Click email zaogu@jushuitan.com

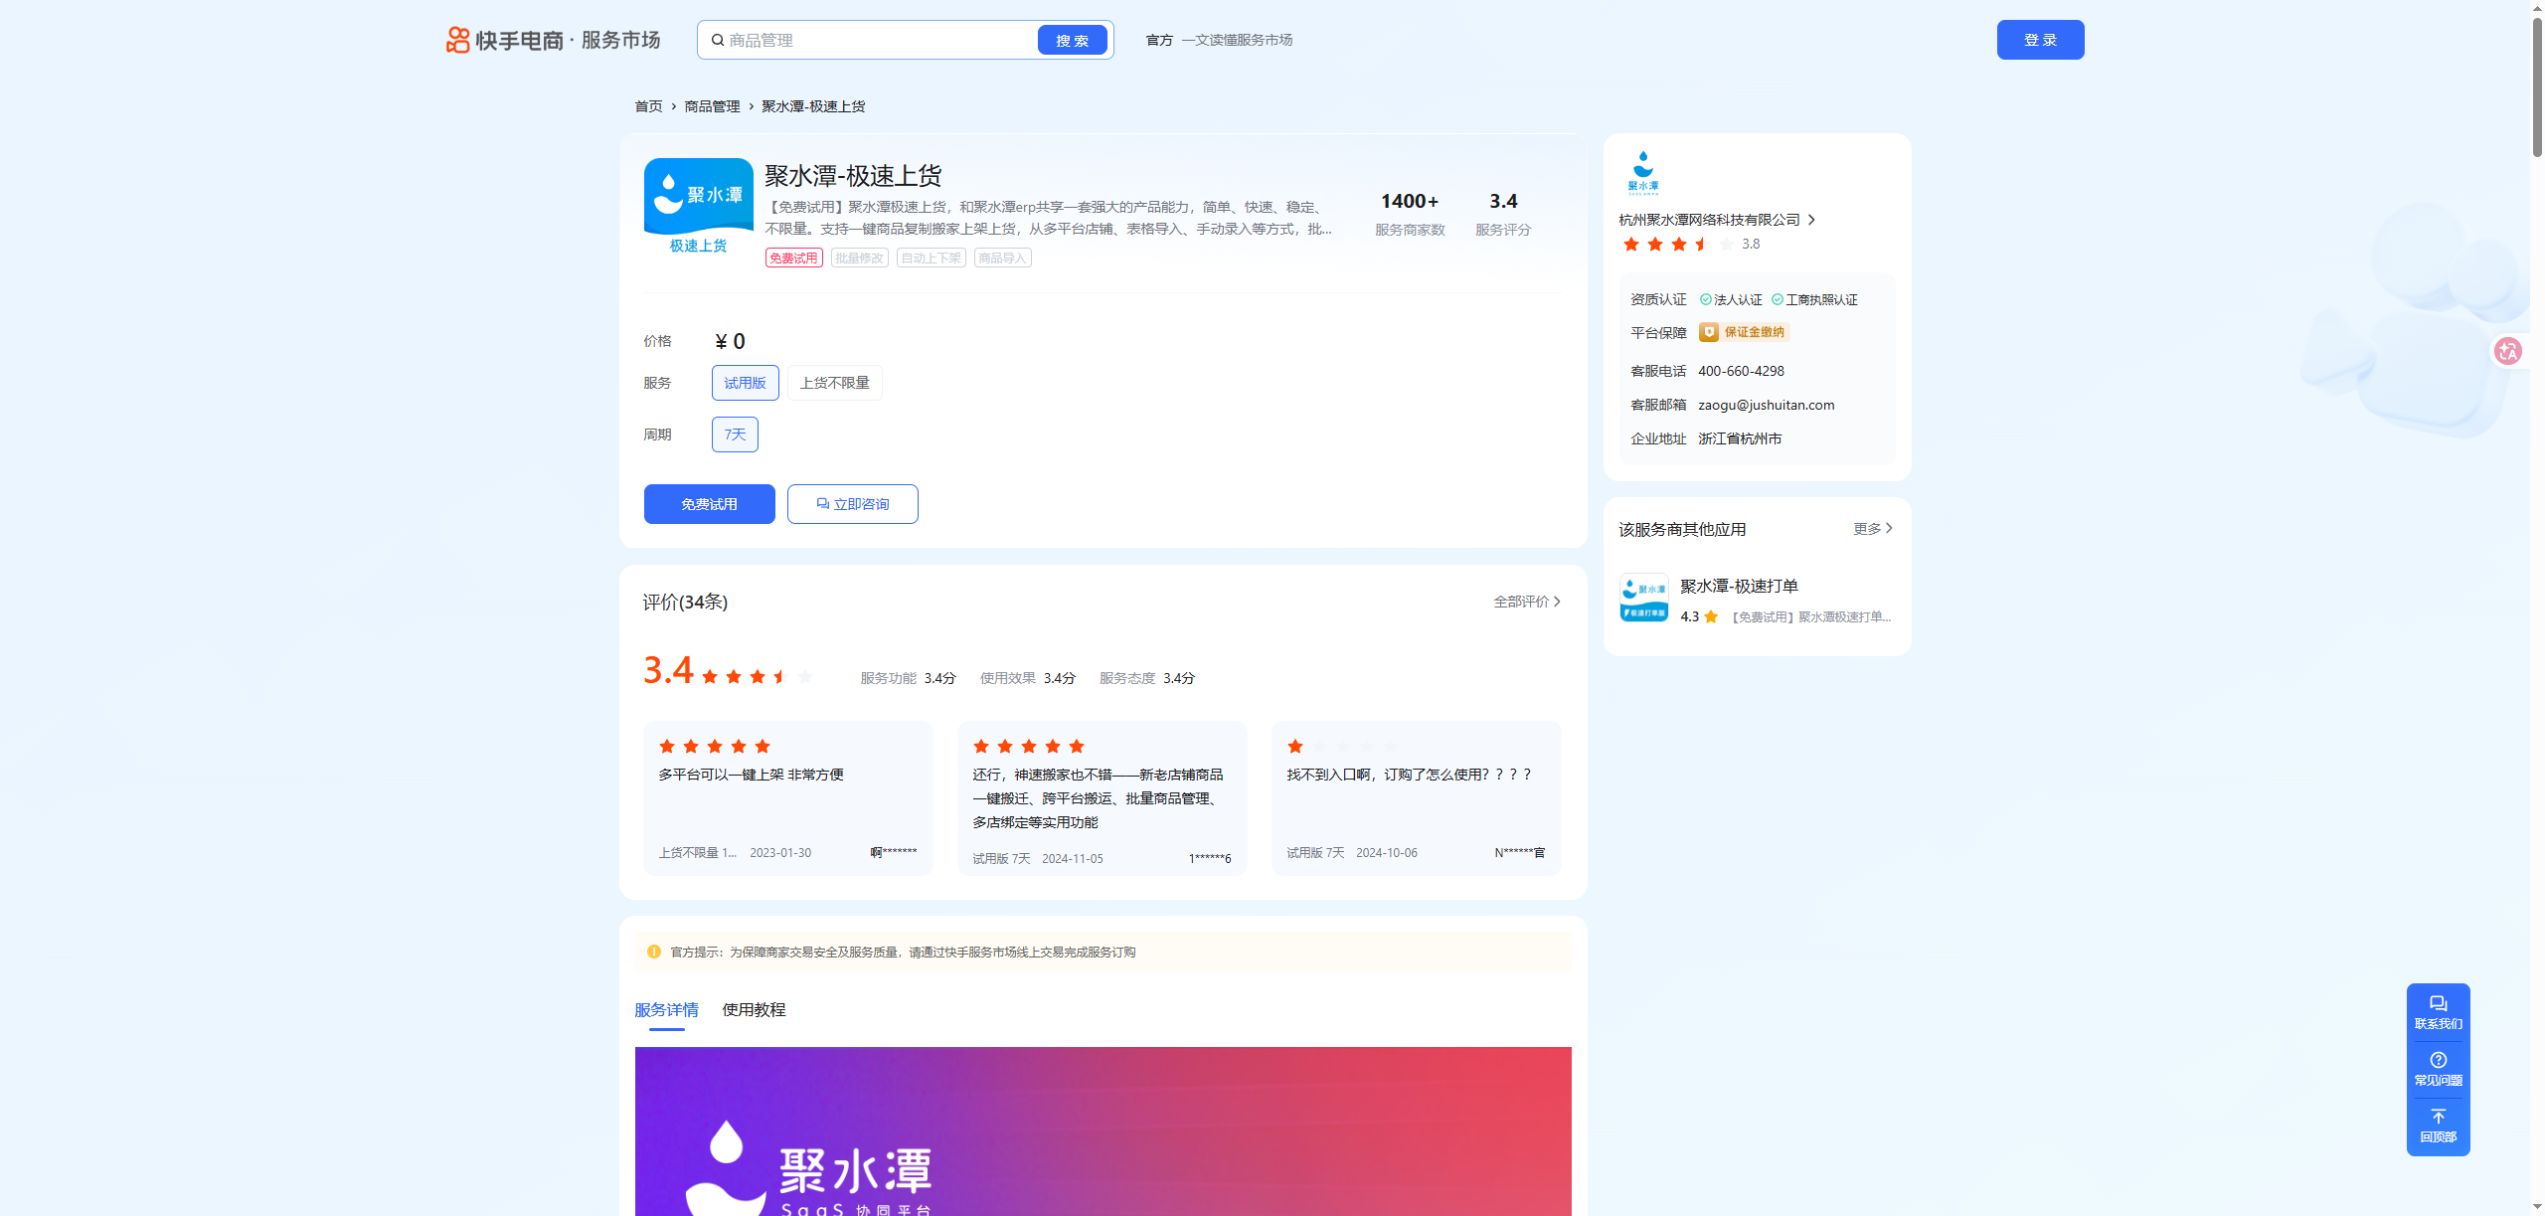click(x=1766, y=405)
